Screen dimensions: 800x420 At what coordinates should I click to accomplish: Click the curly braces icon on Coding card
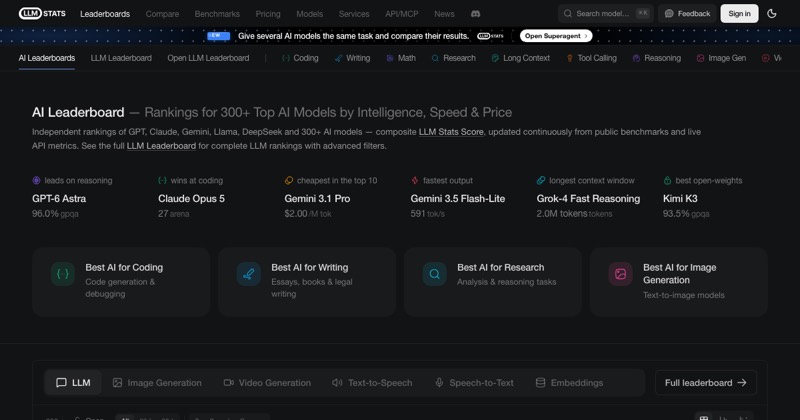pyautogui.click(x=63, y=274)
